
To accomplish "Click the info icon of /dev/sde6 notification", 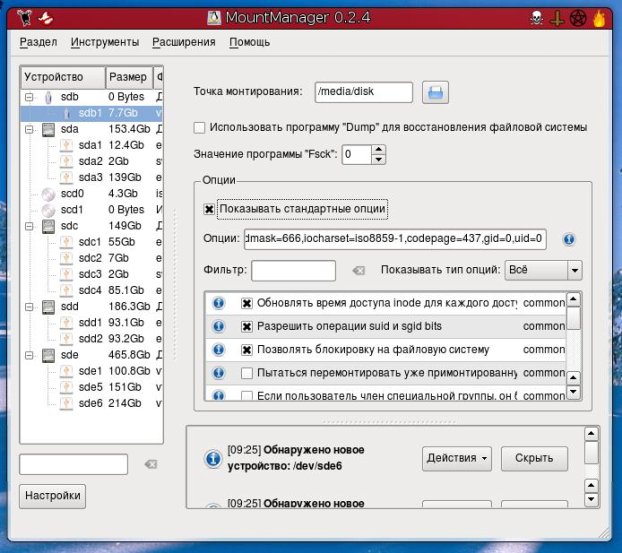I will click(x=213, y=459).
